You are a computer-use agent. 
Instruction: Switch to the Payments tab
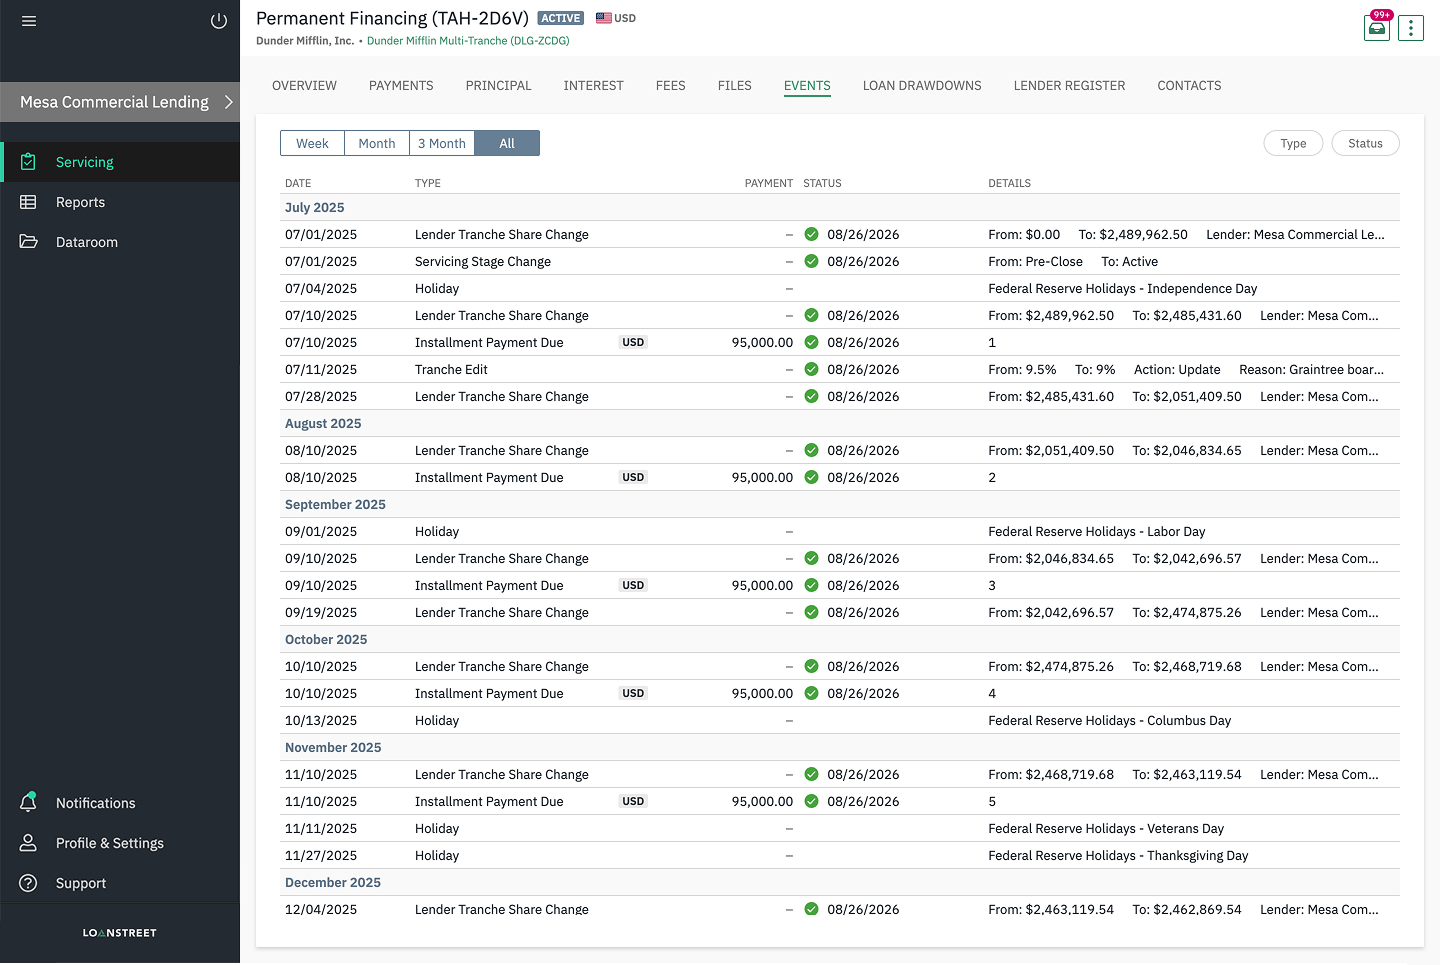tap(401, 86)
